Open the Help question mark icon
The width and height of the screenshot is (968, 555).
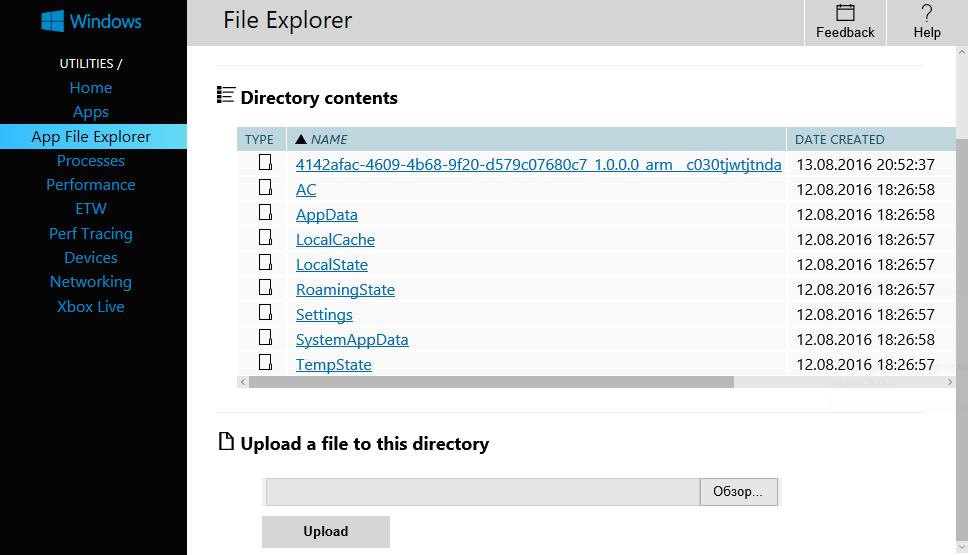coord(927,13)
